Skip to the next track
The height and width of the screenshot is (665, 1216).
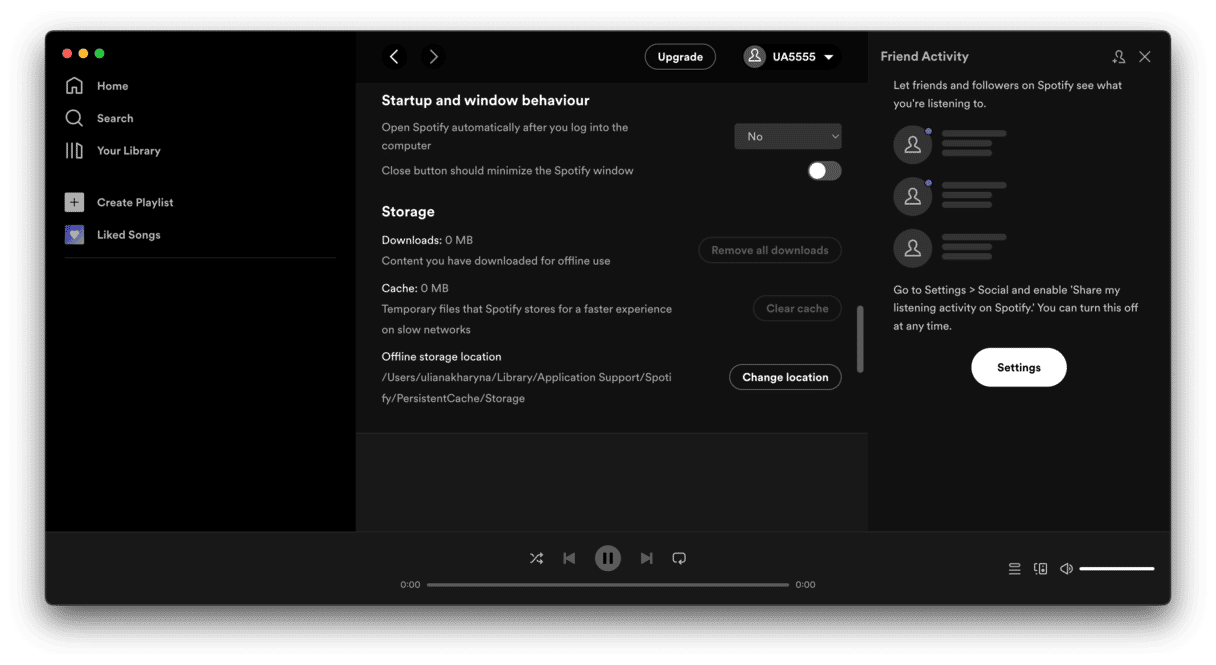[647, 558]
